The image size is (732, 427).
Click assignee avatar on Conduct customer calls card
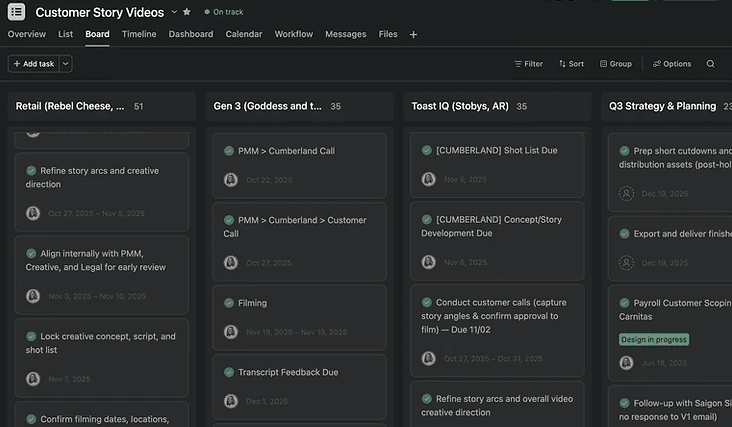429,358
